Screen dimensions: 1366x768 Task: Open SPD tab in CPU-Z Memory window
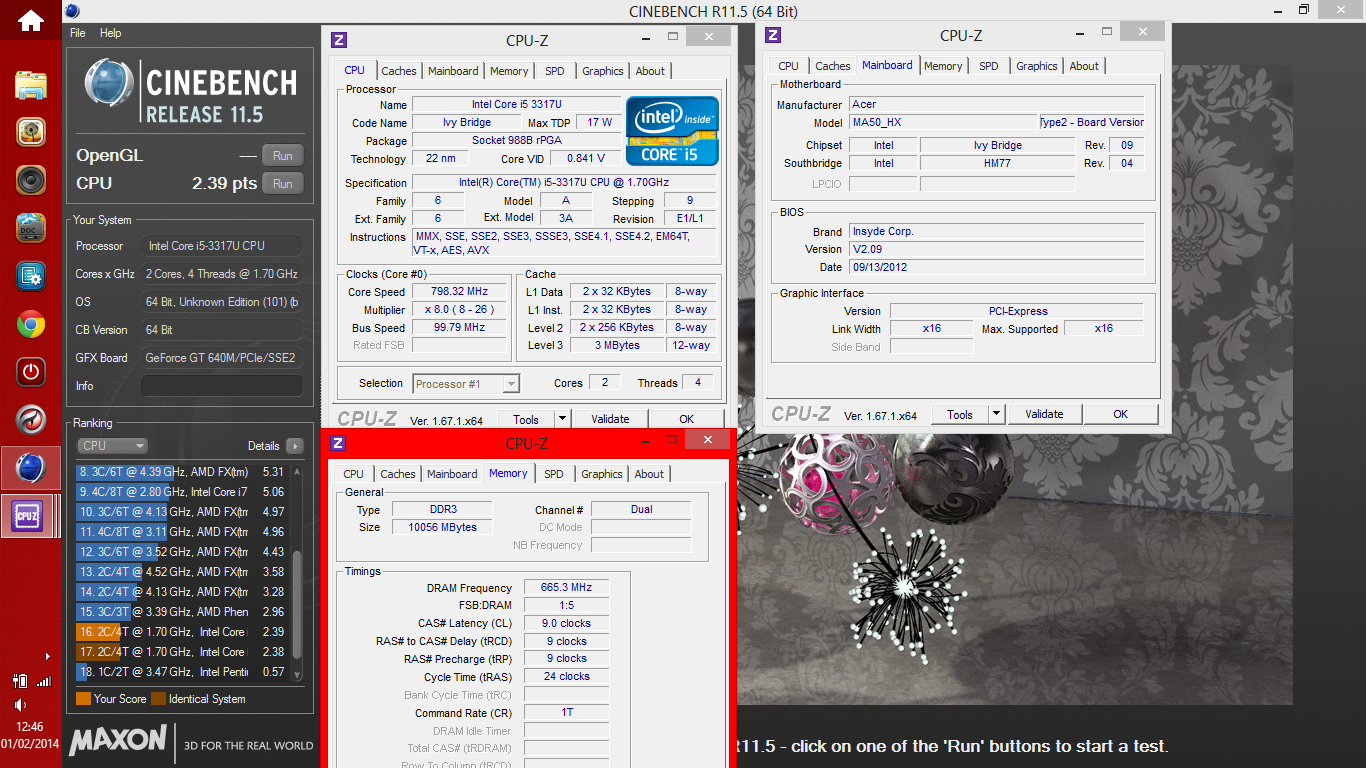pos(554,474)
